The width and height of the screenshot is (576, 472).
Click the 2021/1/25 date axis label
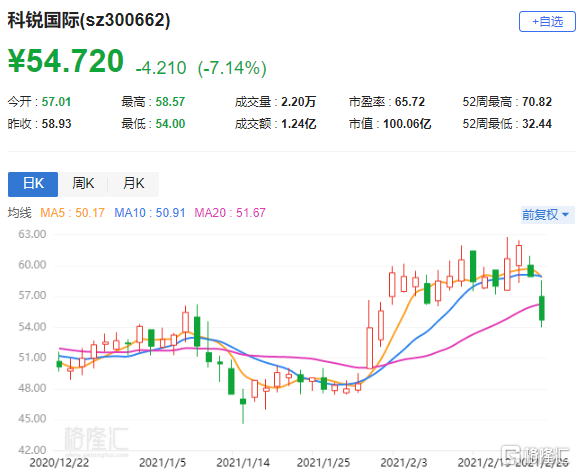pos(323,463)
